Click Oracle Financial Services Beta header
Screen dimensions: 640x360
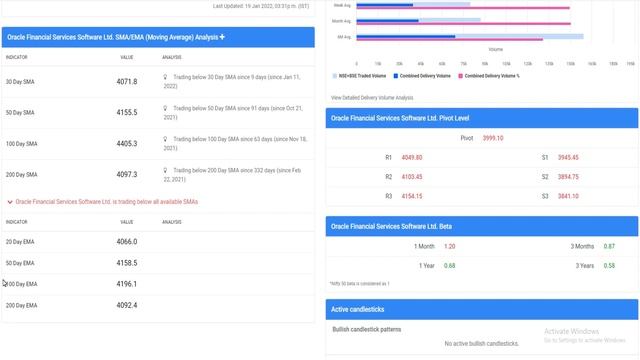[x=482, y=226]
